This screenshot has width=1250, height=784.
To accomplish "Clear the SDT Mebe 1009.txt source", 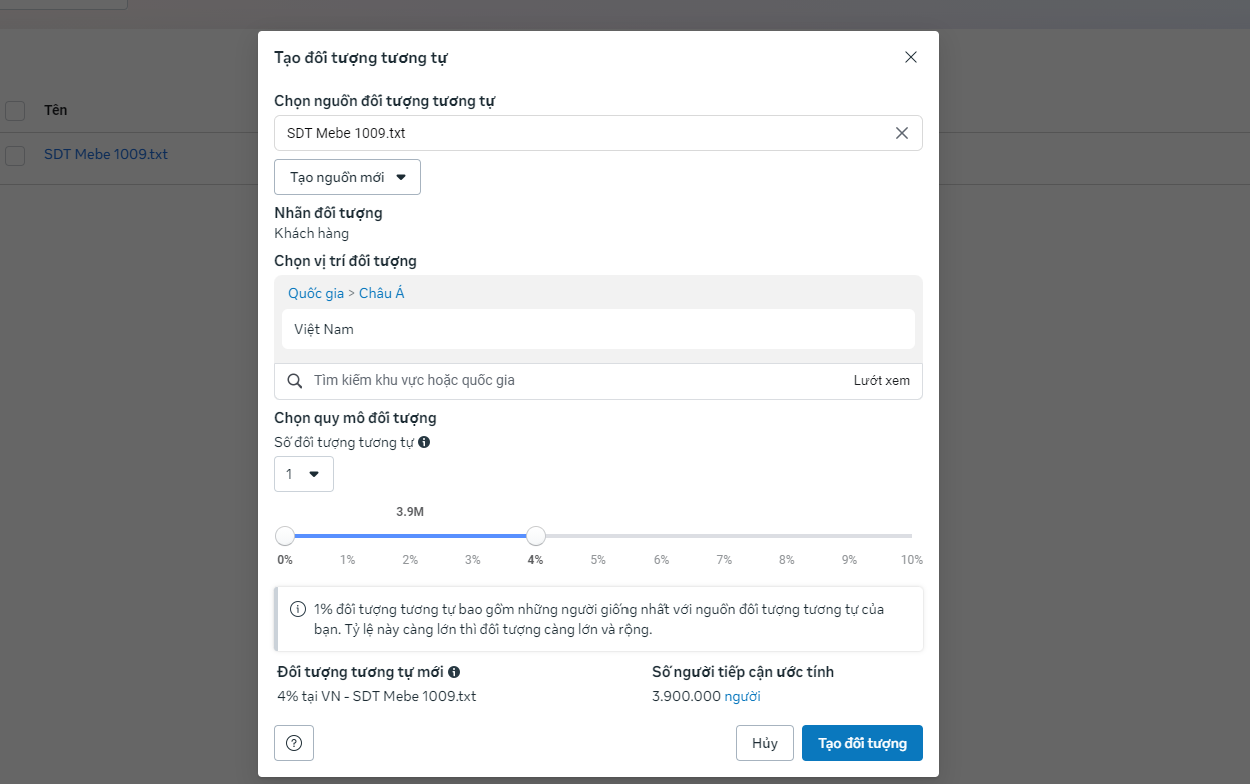I will point(901,133).
